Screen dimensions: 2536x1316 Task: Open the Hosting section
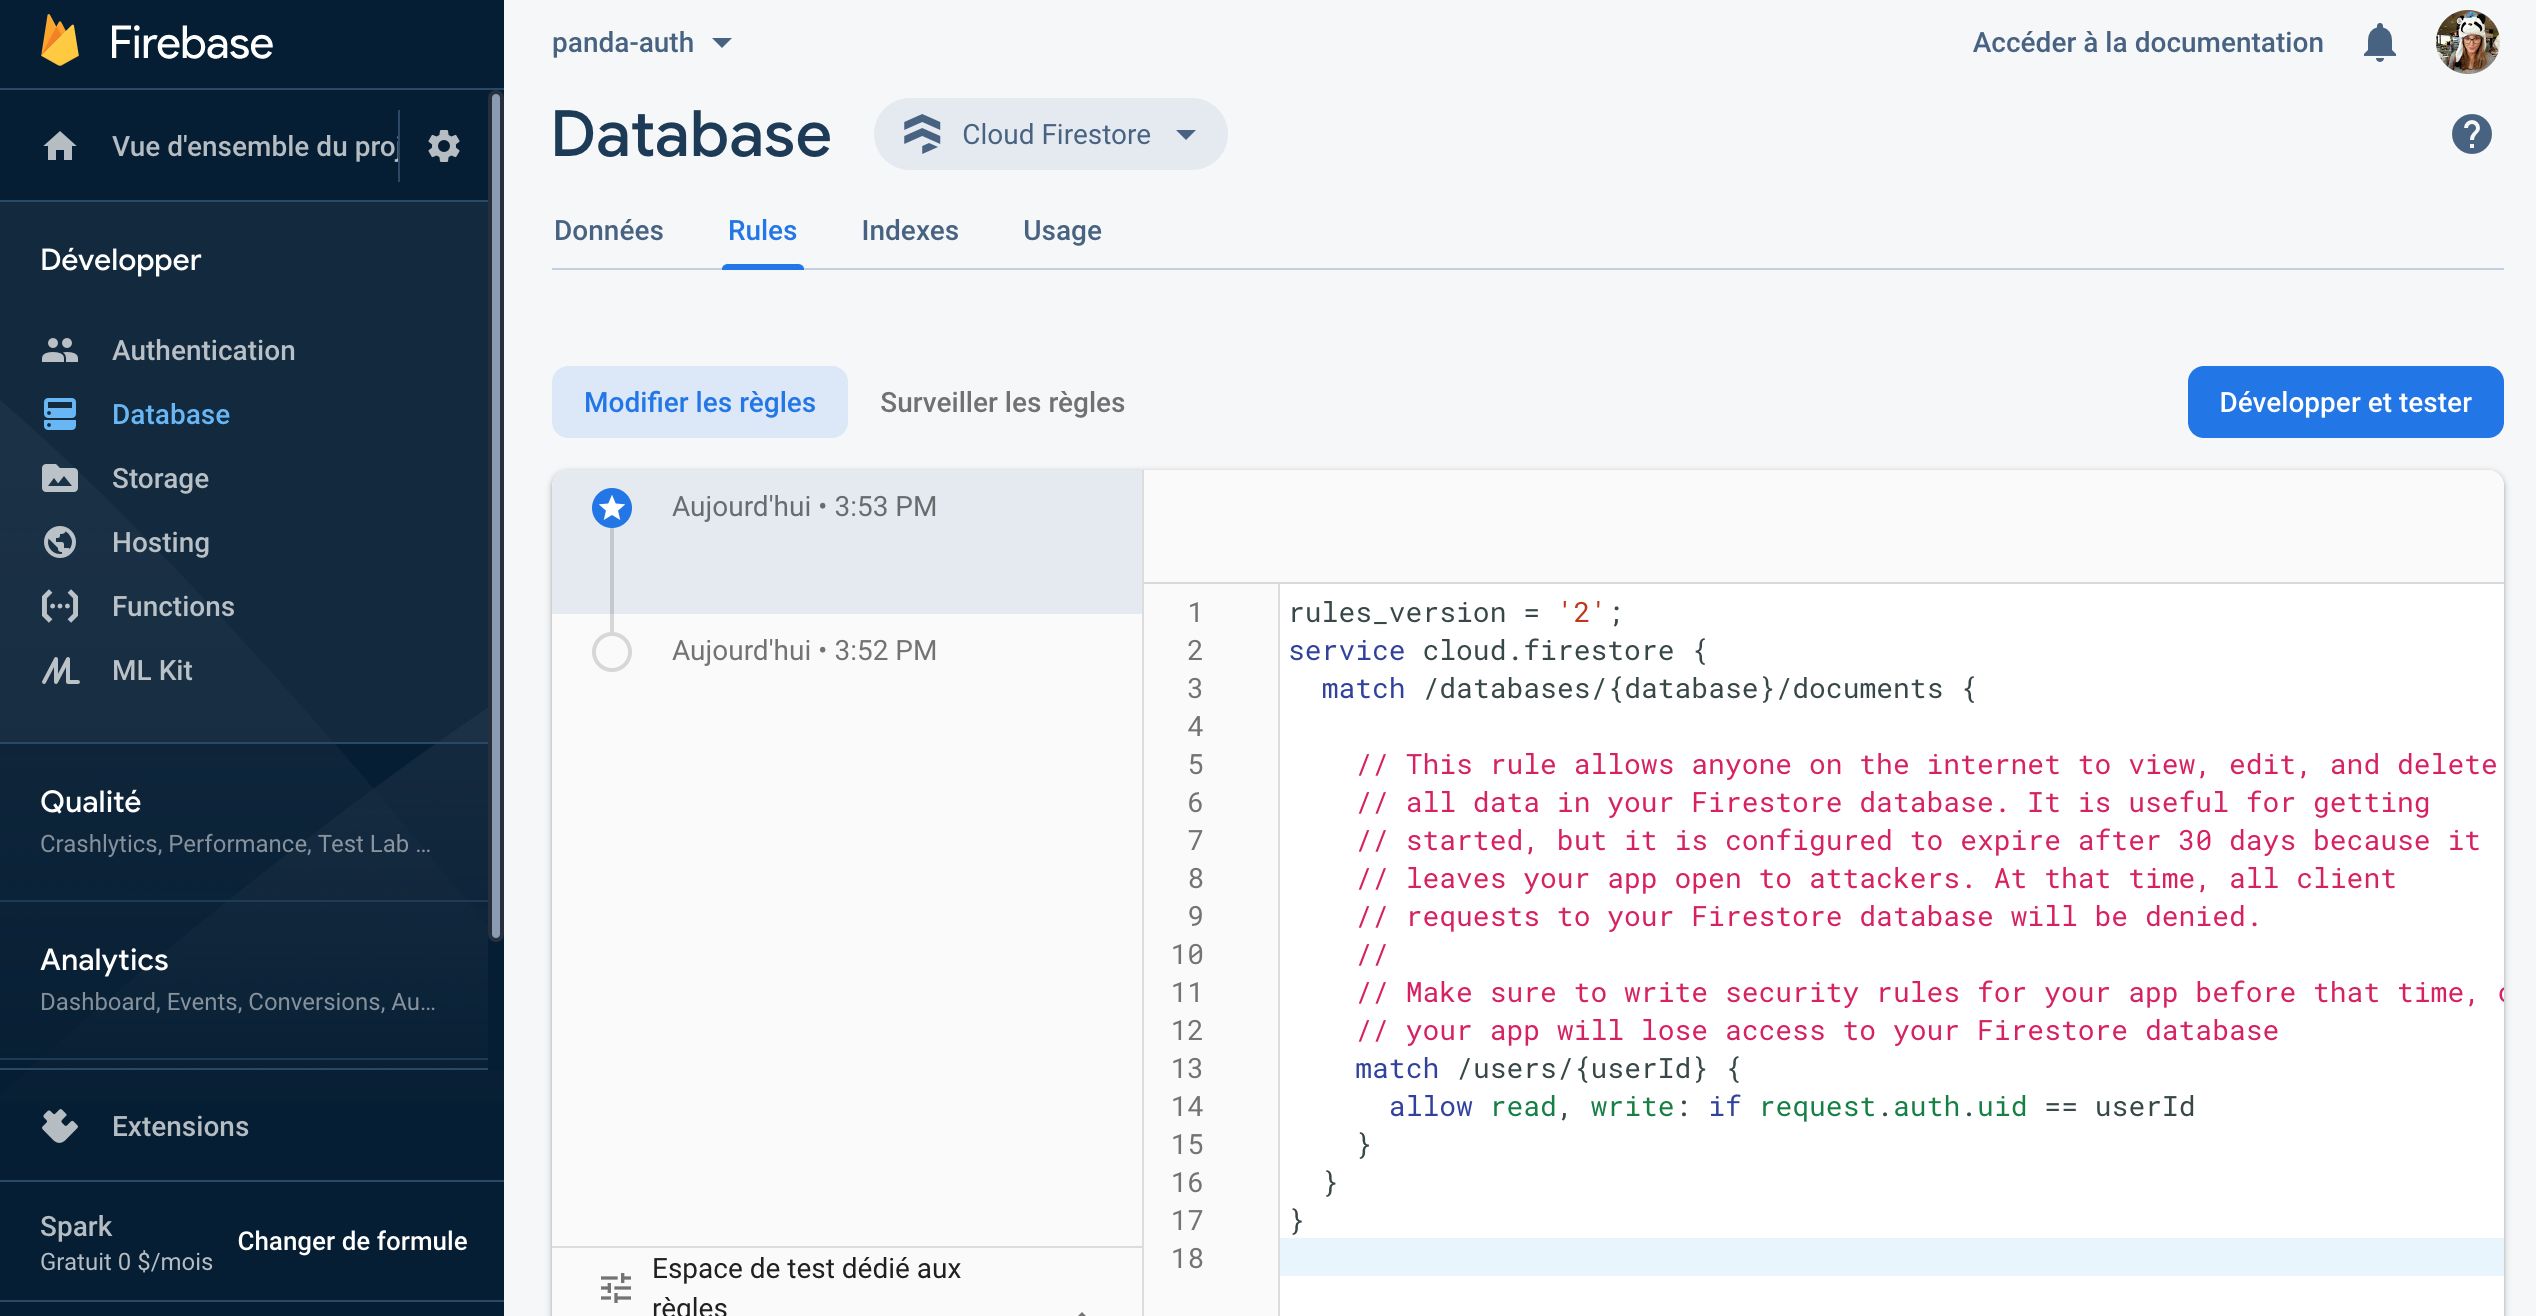(x=160, y=542)
